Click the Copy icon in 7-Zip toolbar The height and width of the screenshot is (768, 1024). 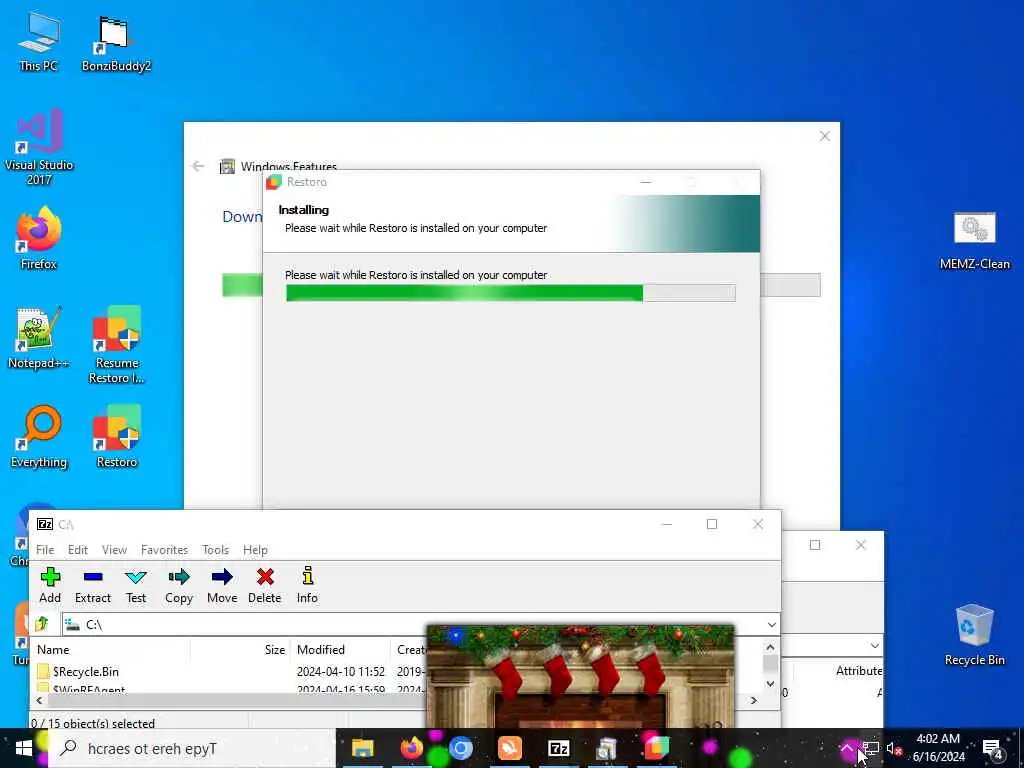[x=178, y=577]
